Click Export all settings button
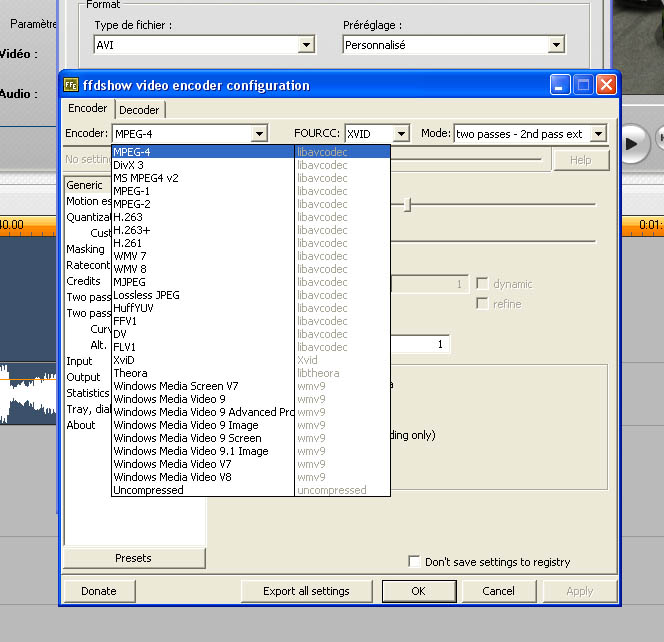Screen dimensions: 664x642 click(306, 591)
